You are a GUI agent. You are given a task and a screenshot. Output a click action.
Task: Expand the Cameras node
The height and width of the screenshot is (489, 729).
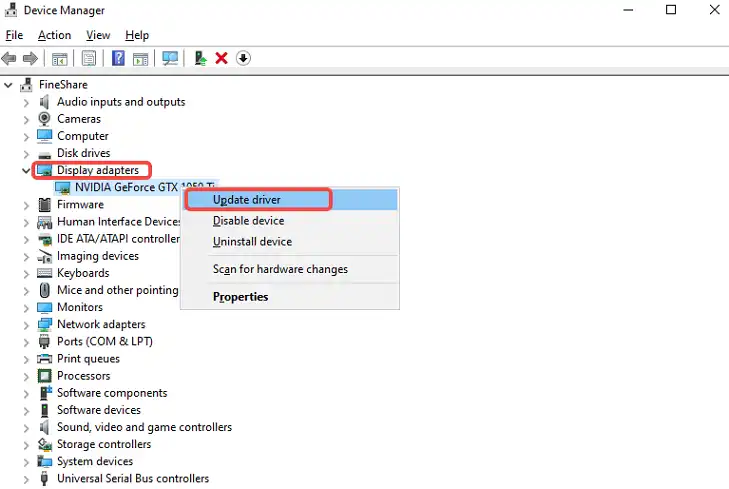26,120
